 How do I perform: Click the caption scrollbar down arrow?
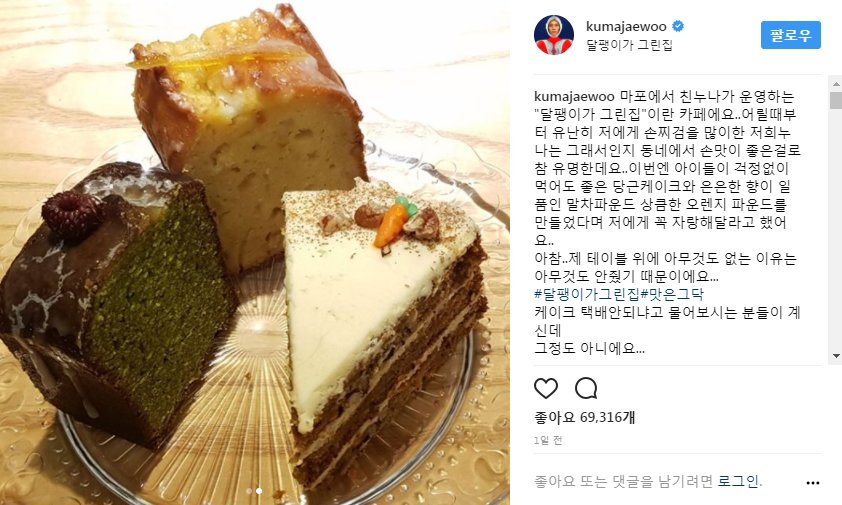[836, 356]
